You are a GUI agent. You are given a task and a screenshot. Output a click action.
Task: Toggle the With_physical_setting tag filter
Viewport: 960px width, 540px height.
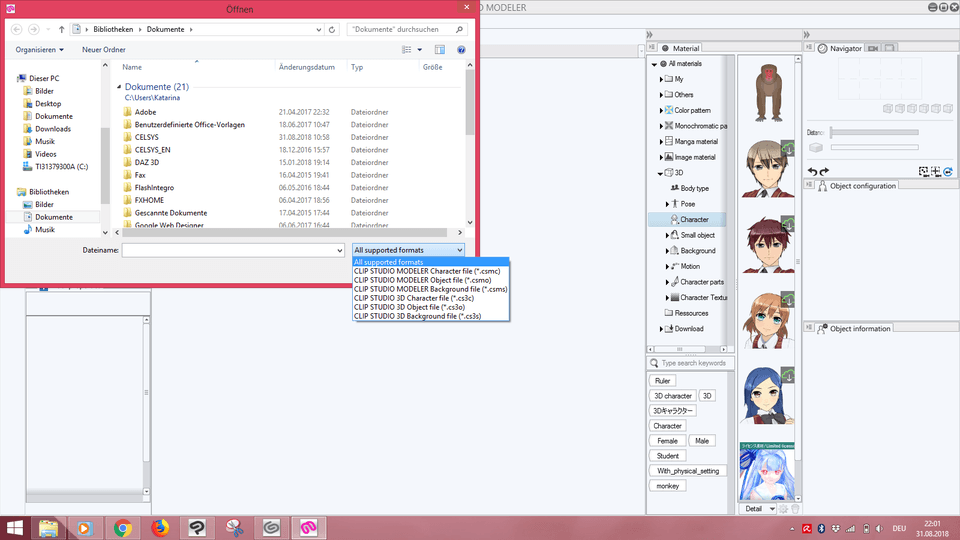tap(687, 471)
